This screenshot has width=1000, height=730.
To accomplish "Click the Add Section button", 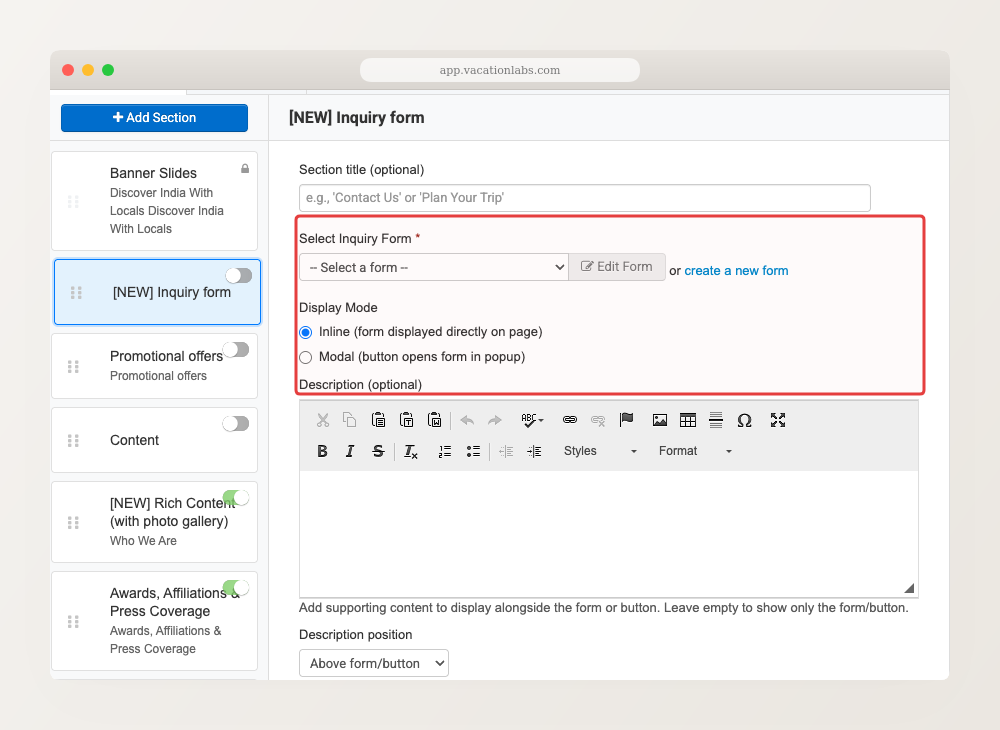I will coord(154,117).
